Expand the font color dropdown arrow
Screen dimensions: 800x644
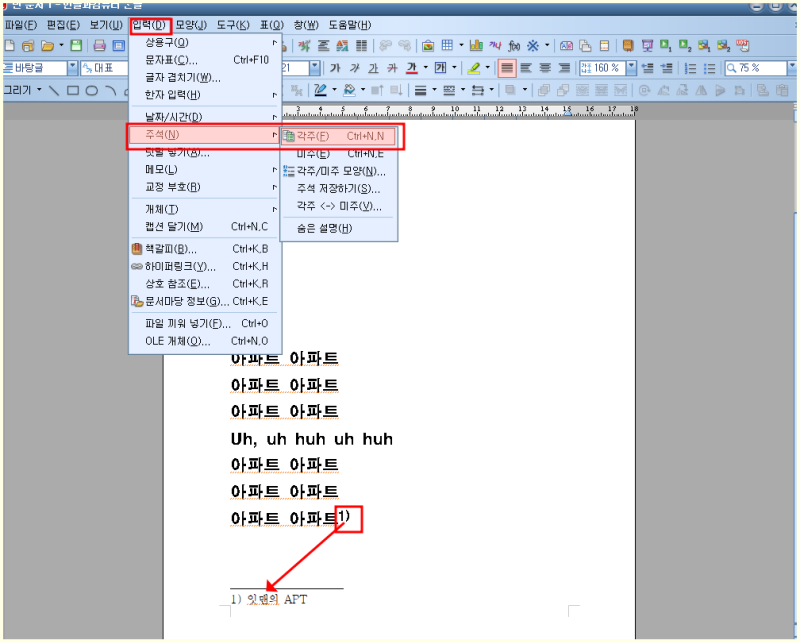(426, 67)
